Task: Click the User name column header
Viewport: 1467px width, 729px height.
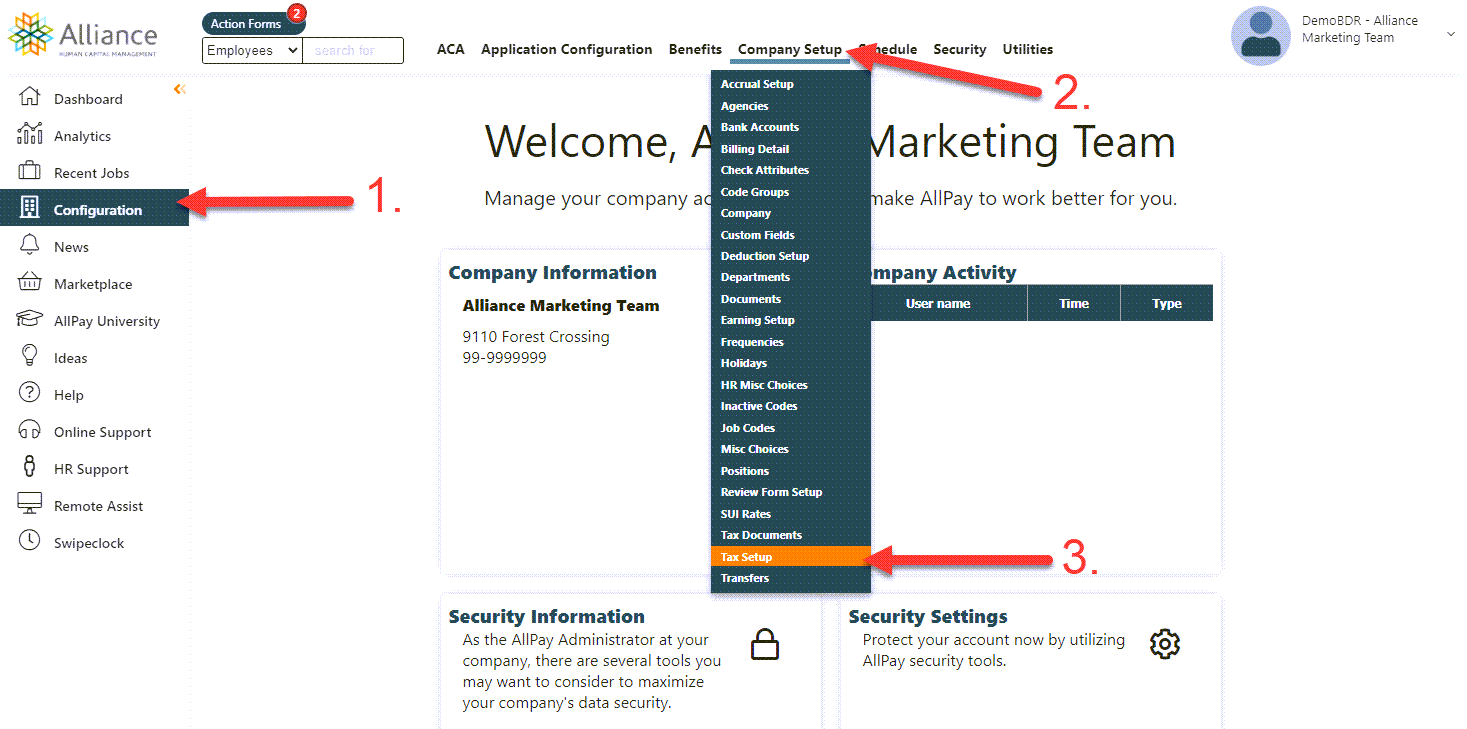Action: click(938, 303)
